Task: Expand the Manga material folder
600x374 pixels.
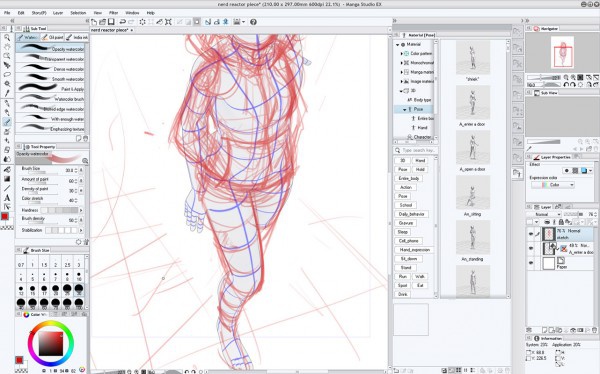Action: (x=401, y=72)
